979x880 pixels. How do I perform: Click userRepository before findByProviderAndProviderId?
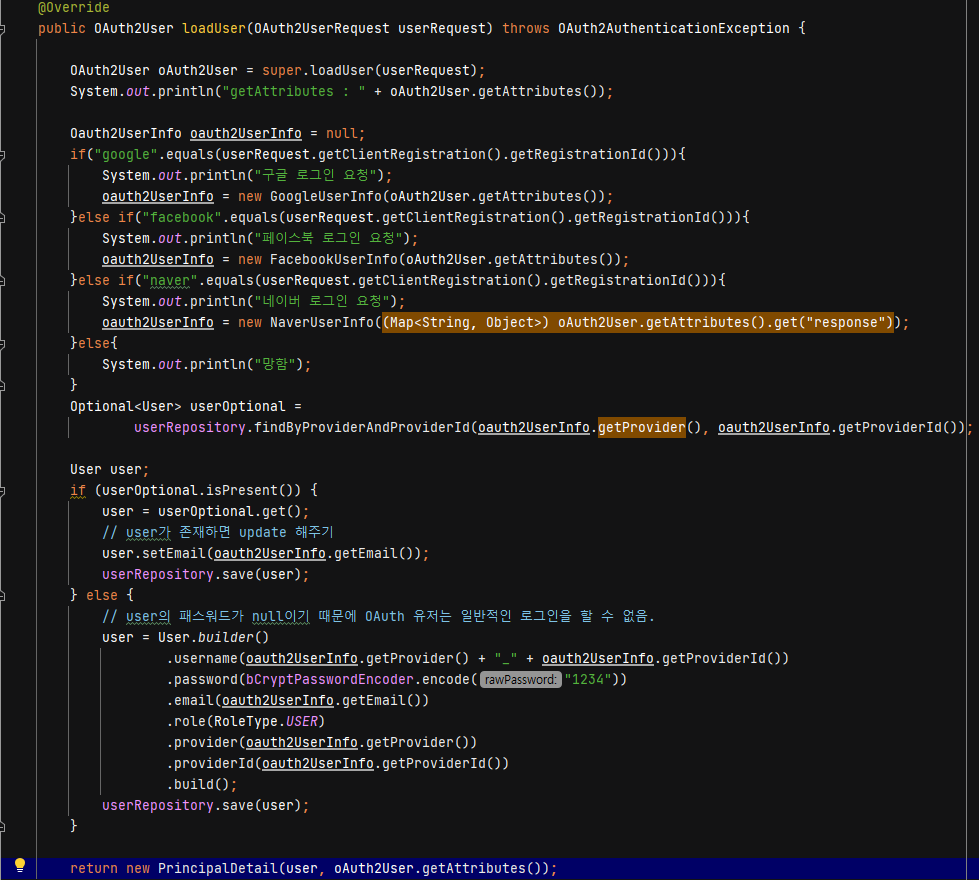[190, 427]
